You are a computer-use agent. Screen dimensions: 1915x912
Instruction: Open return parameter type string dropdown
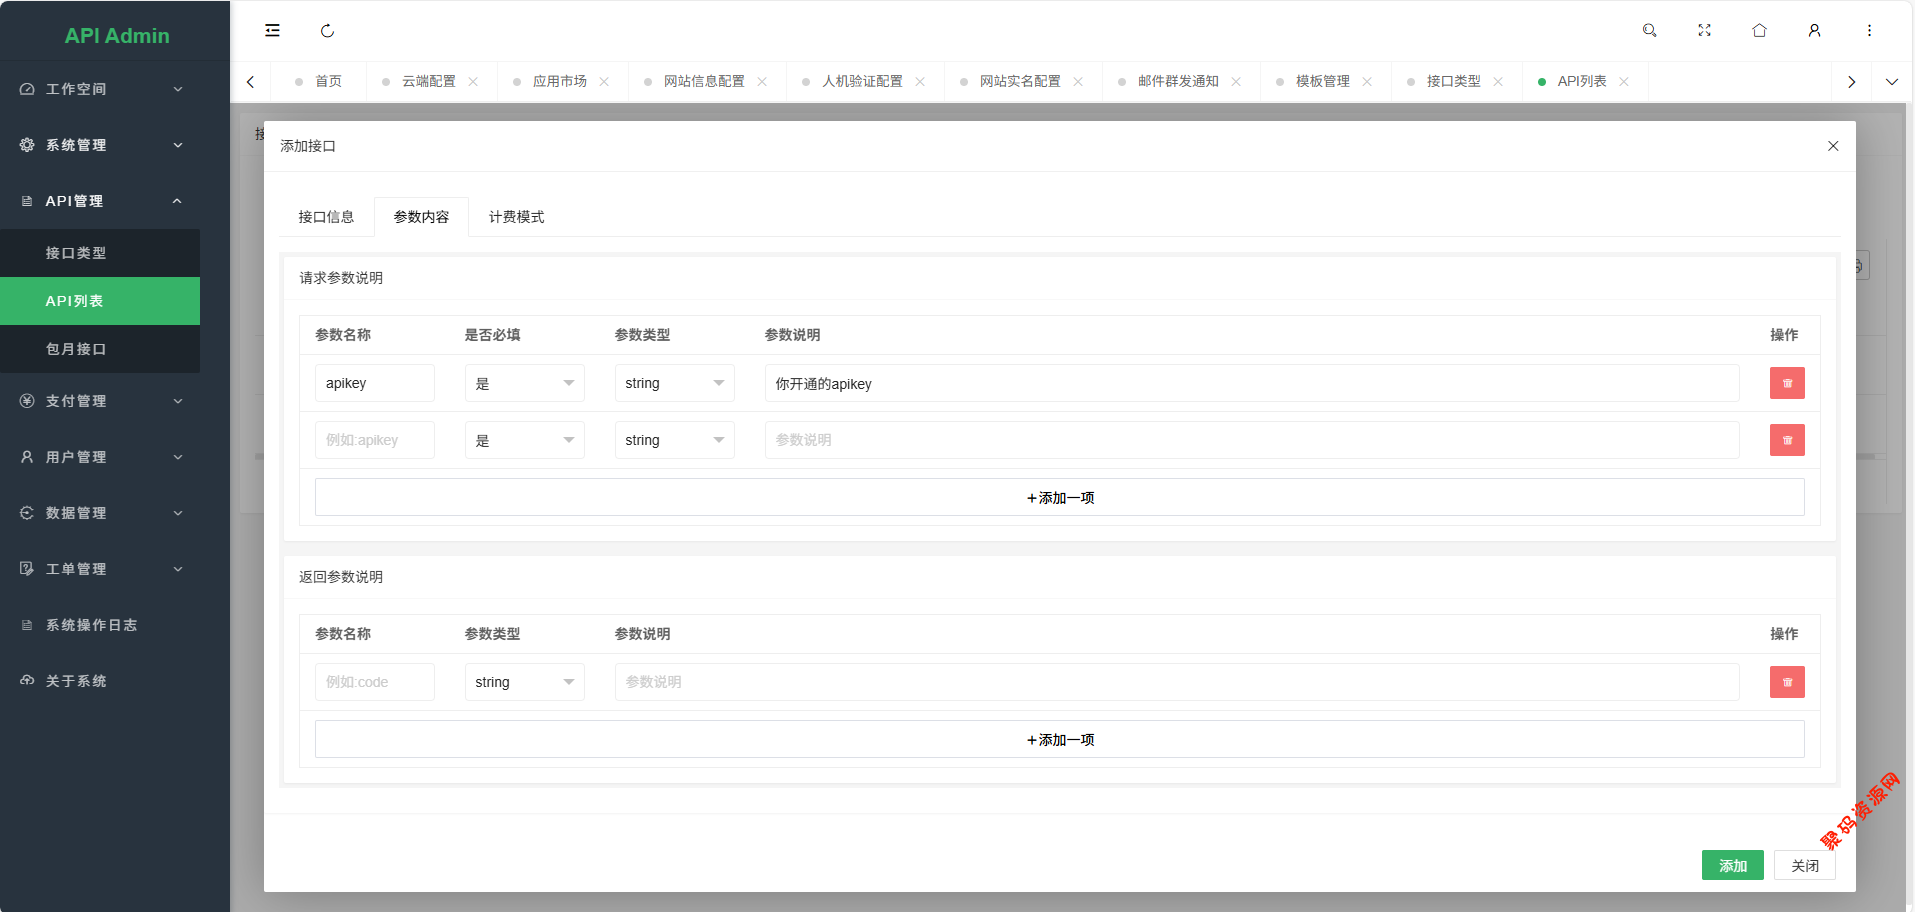tap(524, 682)
